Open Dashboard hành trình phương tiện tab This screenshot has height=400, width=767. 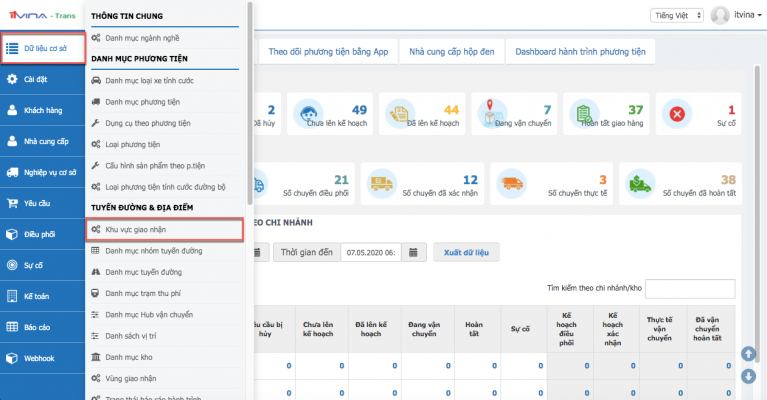(x=580, y=51)
